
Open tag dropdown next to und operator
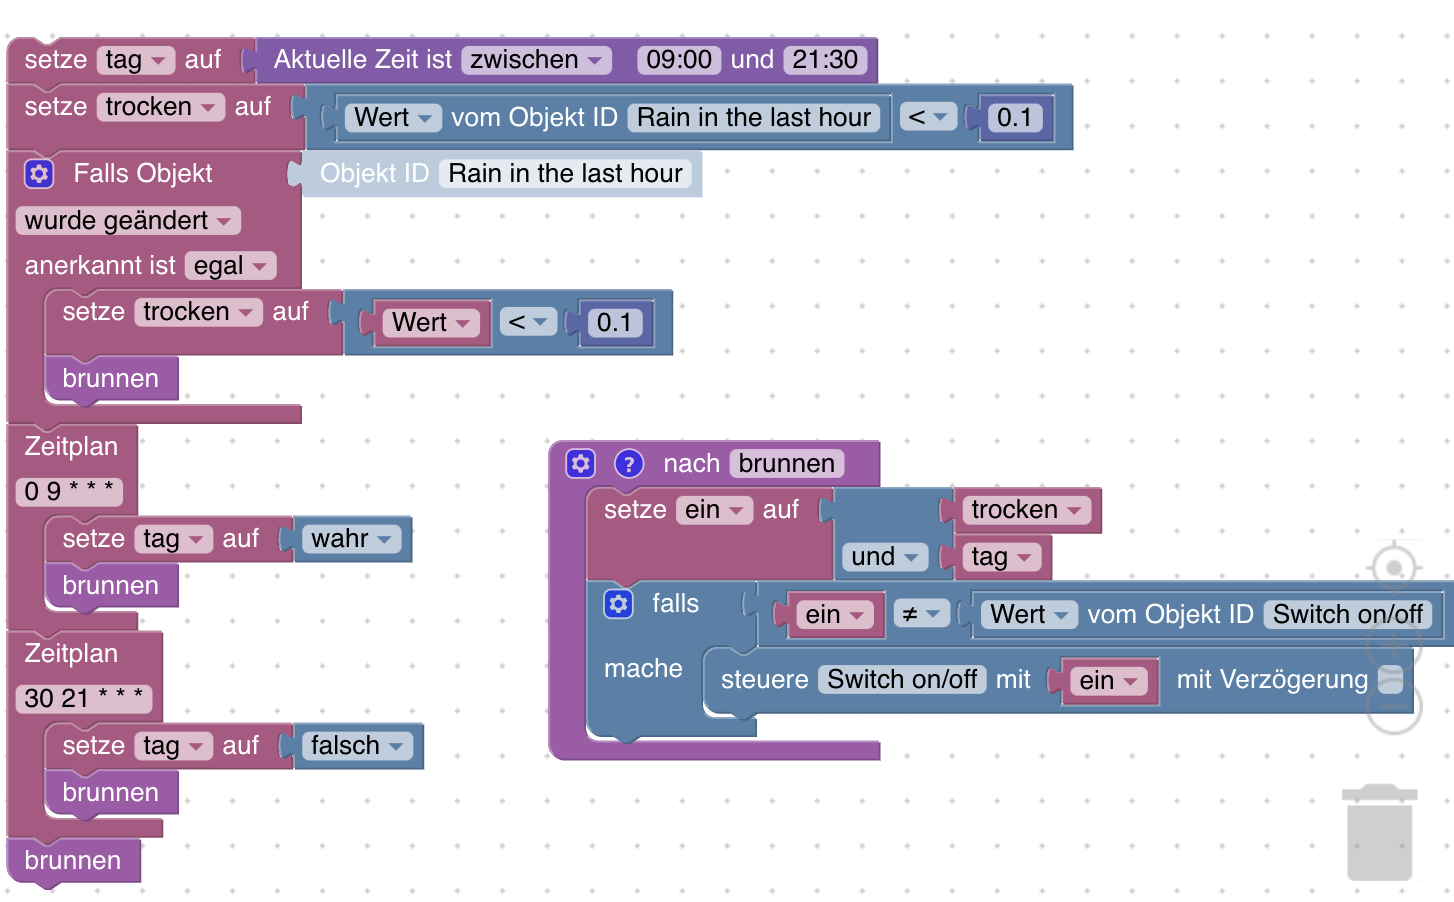coord(1002,557)
